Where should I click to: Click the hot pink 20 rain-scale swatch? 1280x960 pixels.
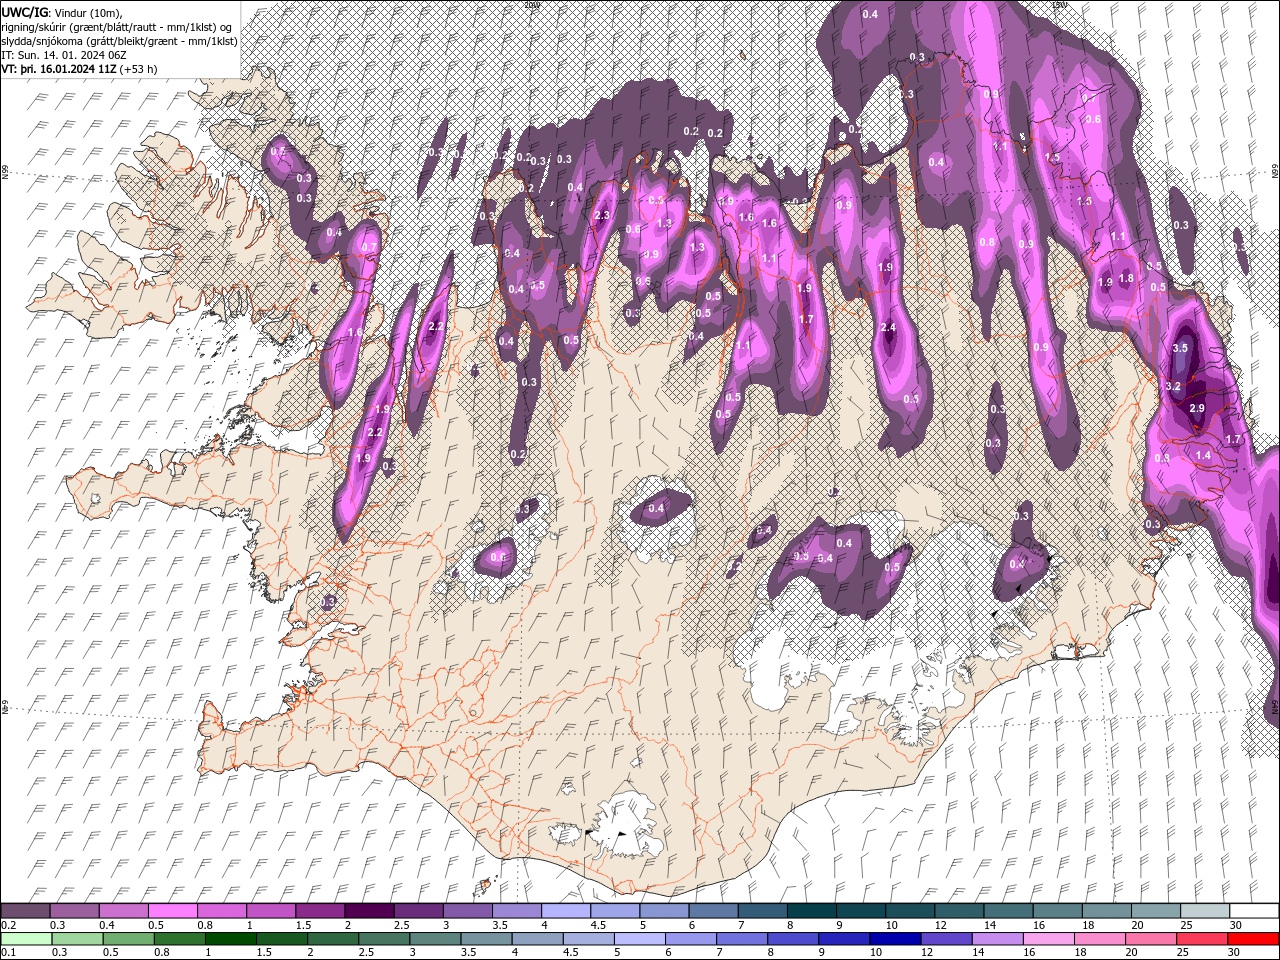(x=1151, y=938)
